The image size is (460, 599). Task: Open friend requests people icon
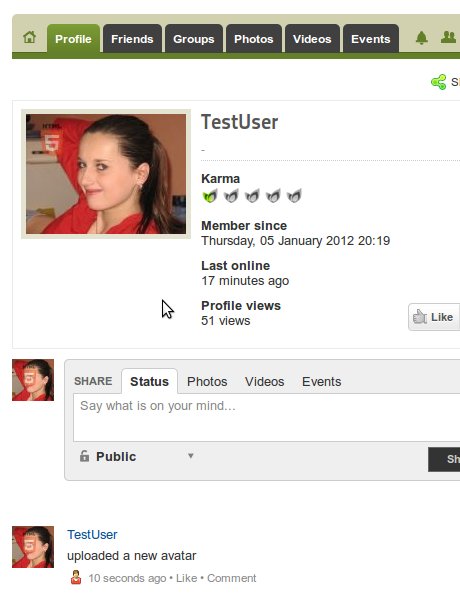(x=449, y=37)
